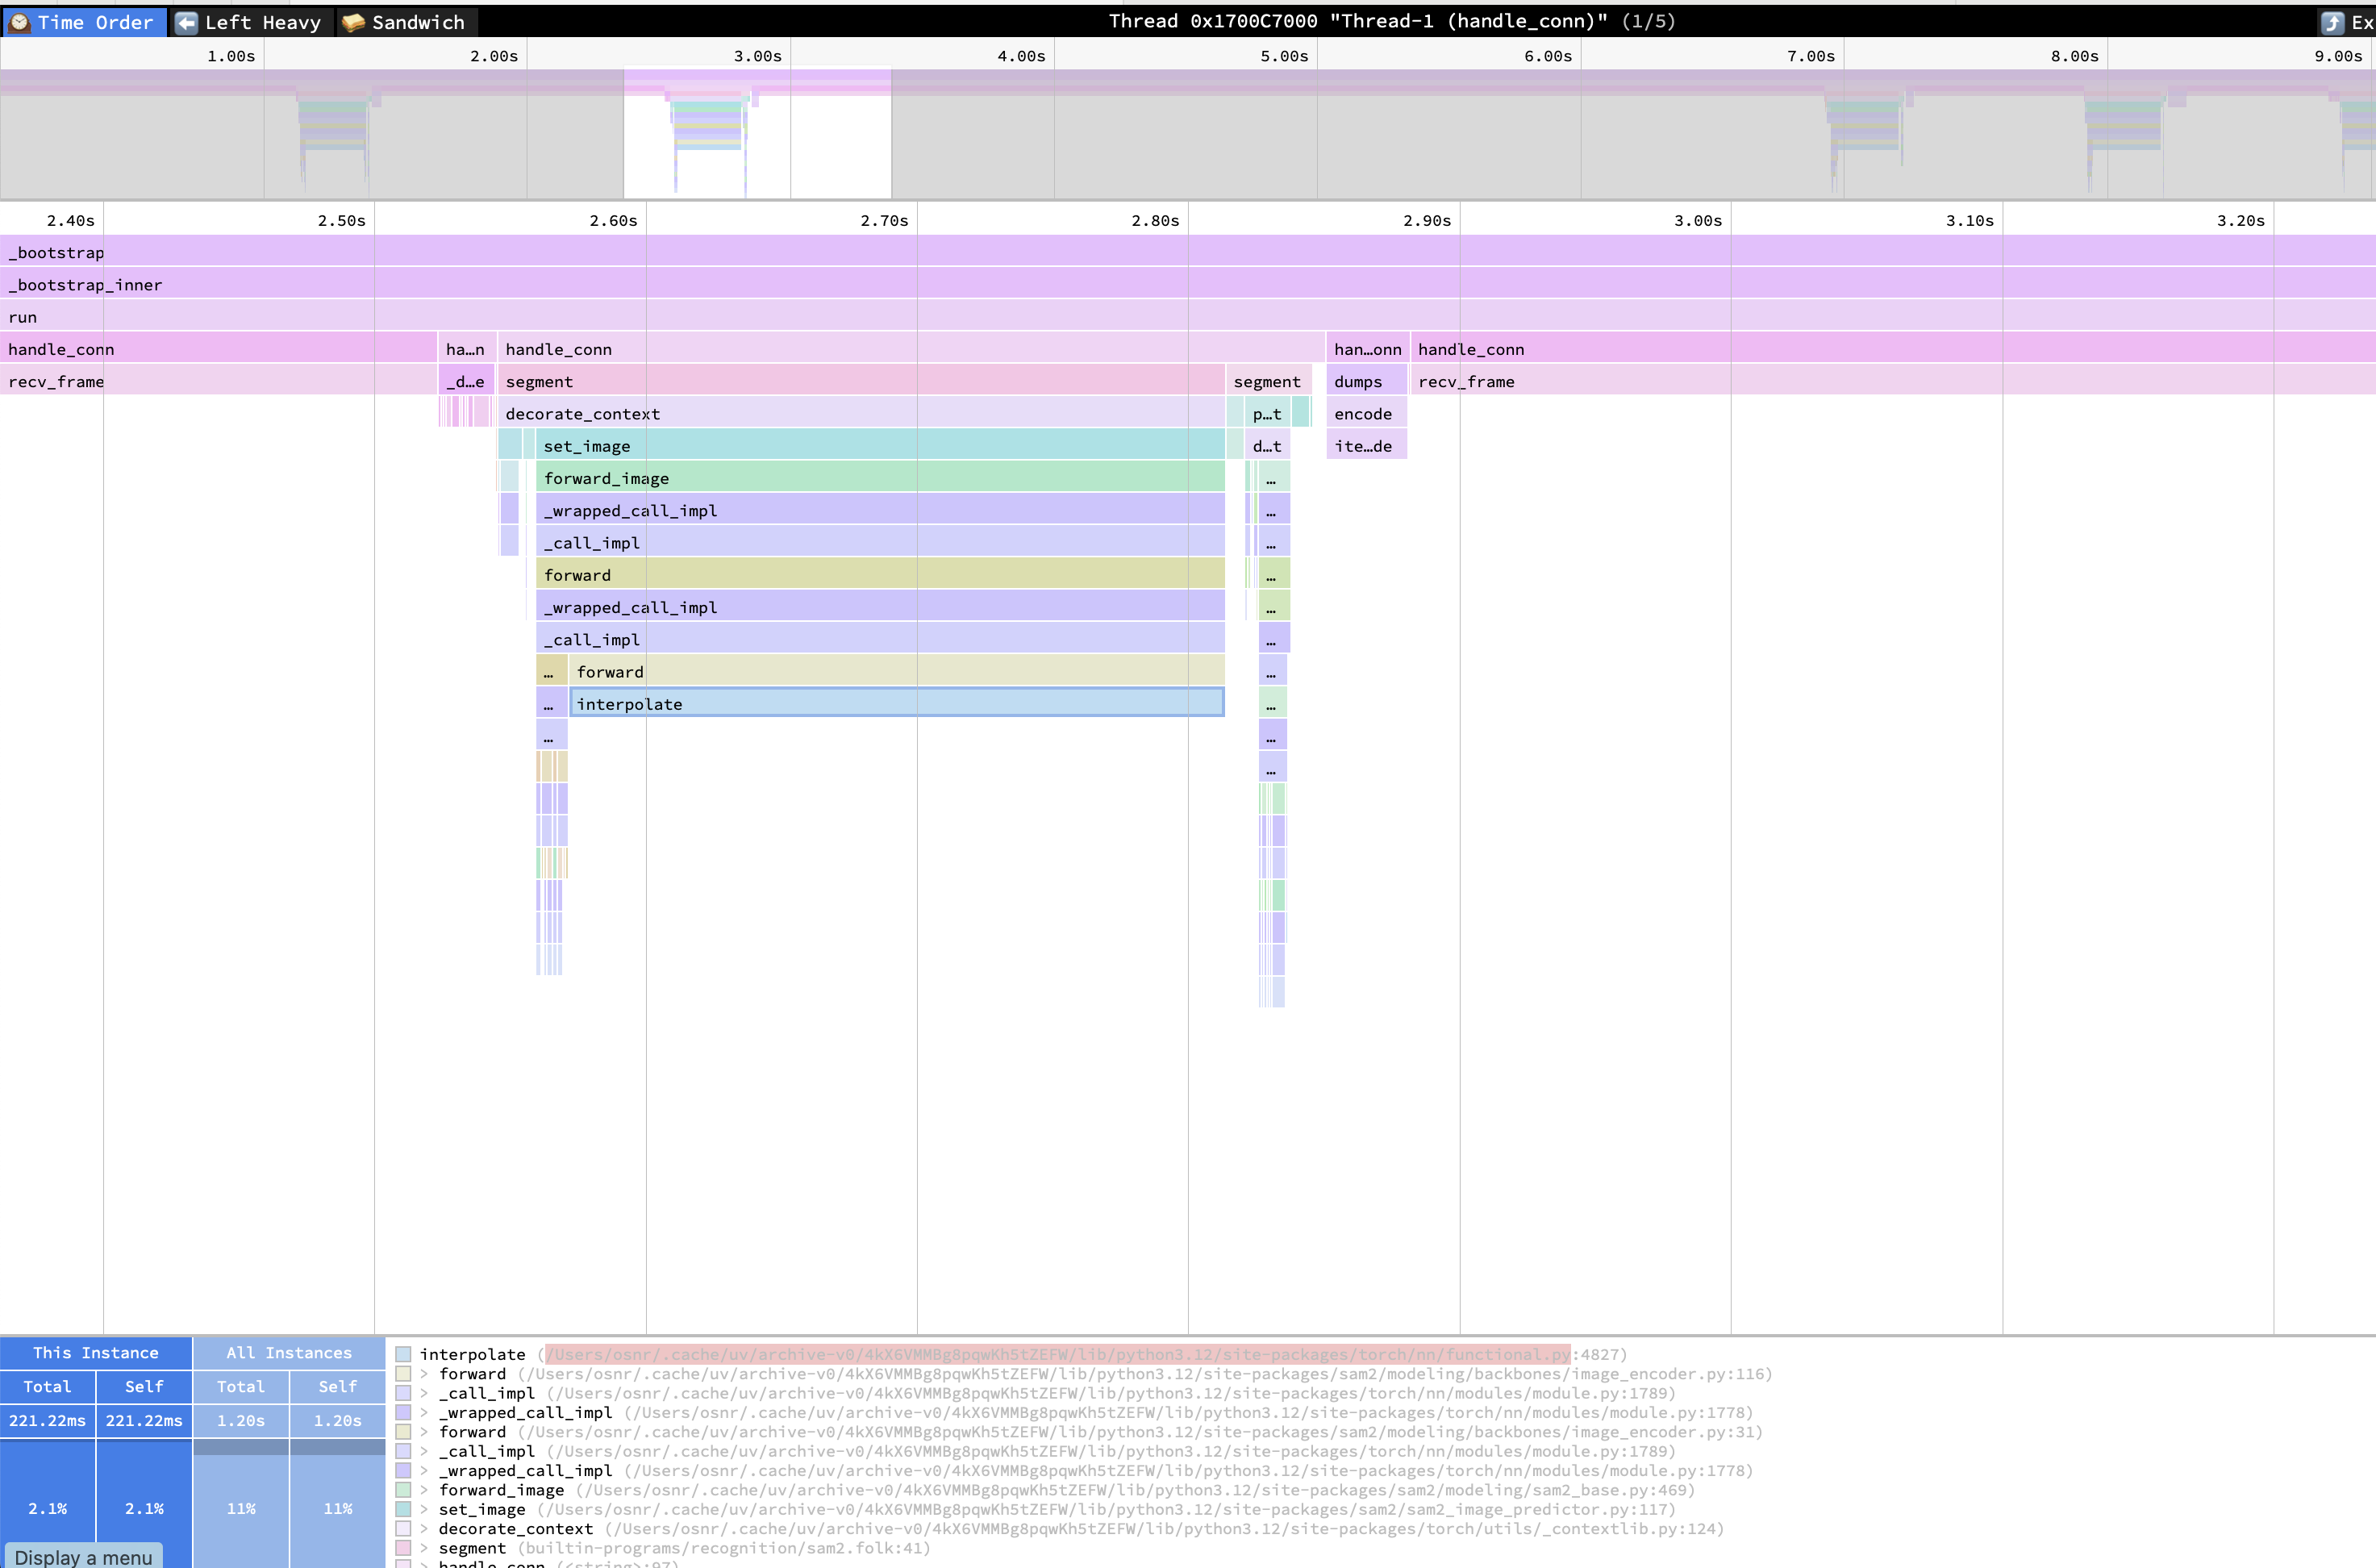Image resolution: width=2376 pixels, height=1568 pixels.
Task: Select the wide pink segment frame
Action: pyautogui.click(x=861, y=381)
